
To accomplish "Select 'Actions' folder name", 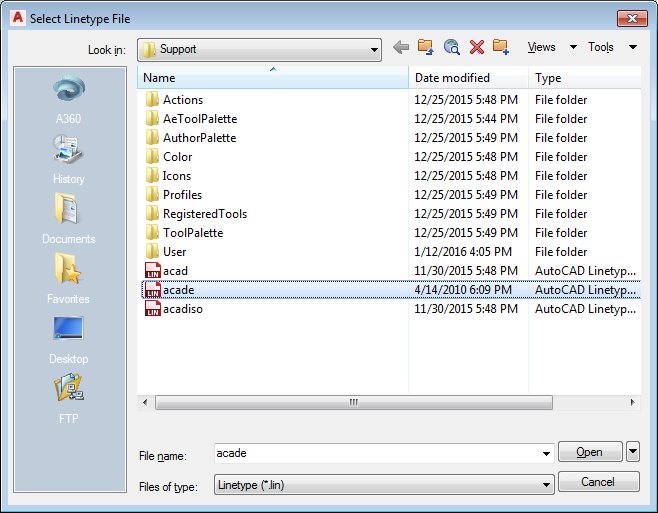I will (183, 99).
